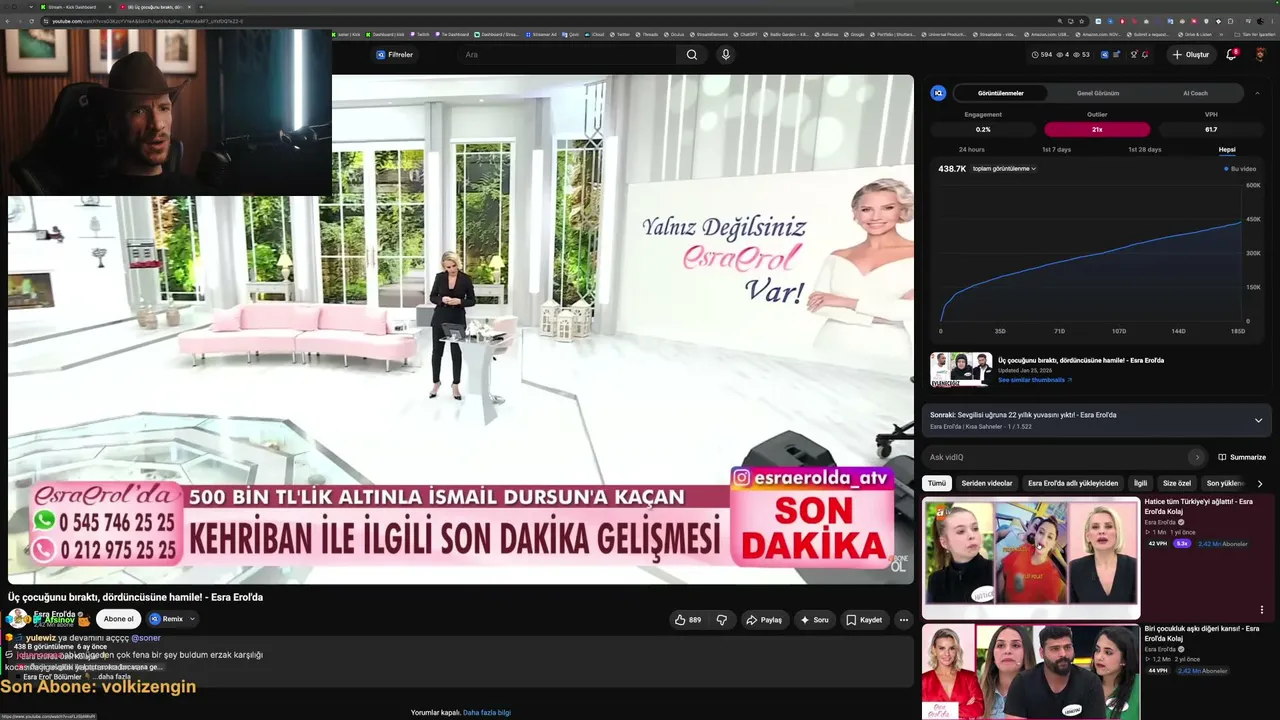Select the 1st 28 days range

click(1144, 149)
